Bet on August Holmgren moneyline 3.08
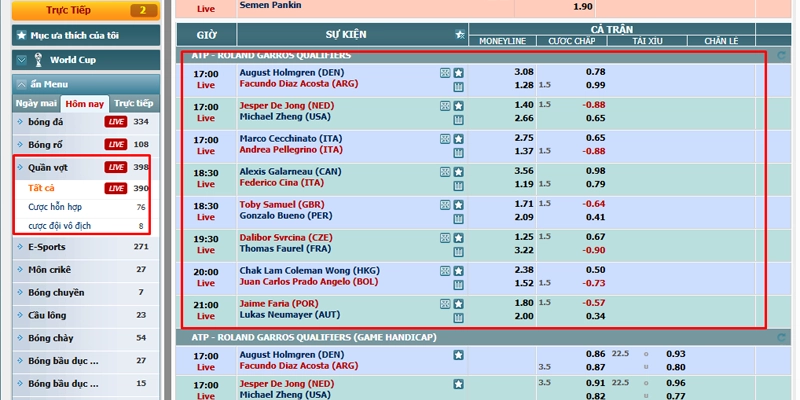This screenshot has height=400, width=800. [524, 72]
